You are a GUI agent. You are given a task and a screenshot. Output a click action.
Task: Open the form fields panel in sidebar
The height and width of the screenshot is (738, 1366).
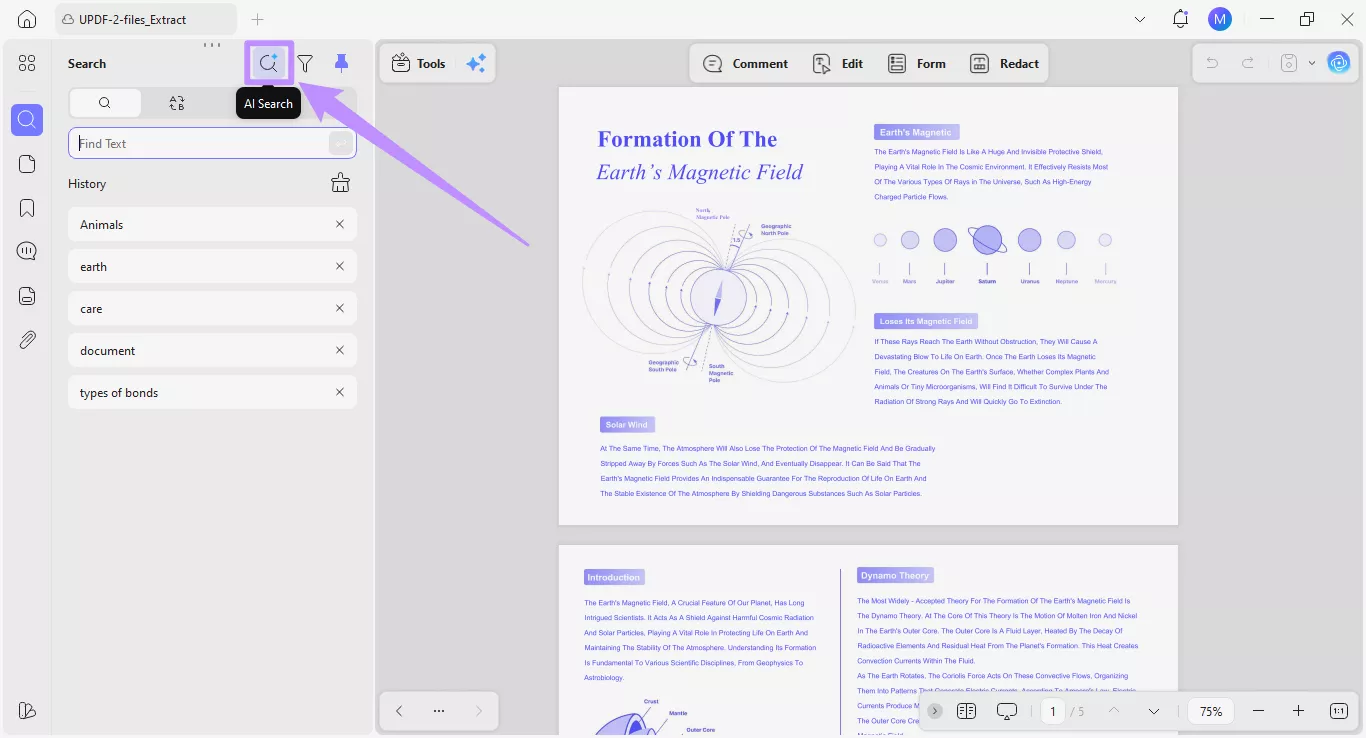(x=27, y=296)
